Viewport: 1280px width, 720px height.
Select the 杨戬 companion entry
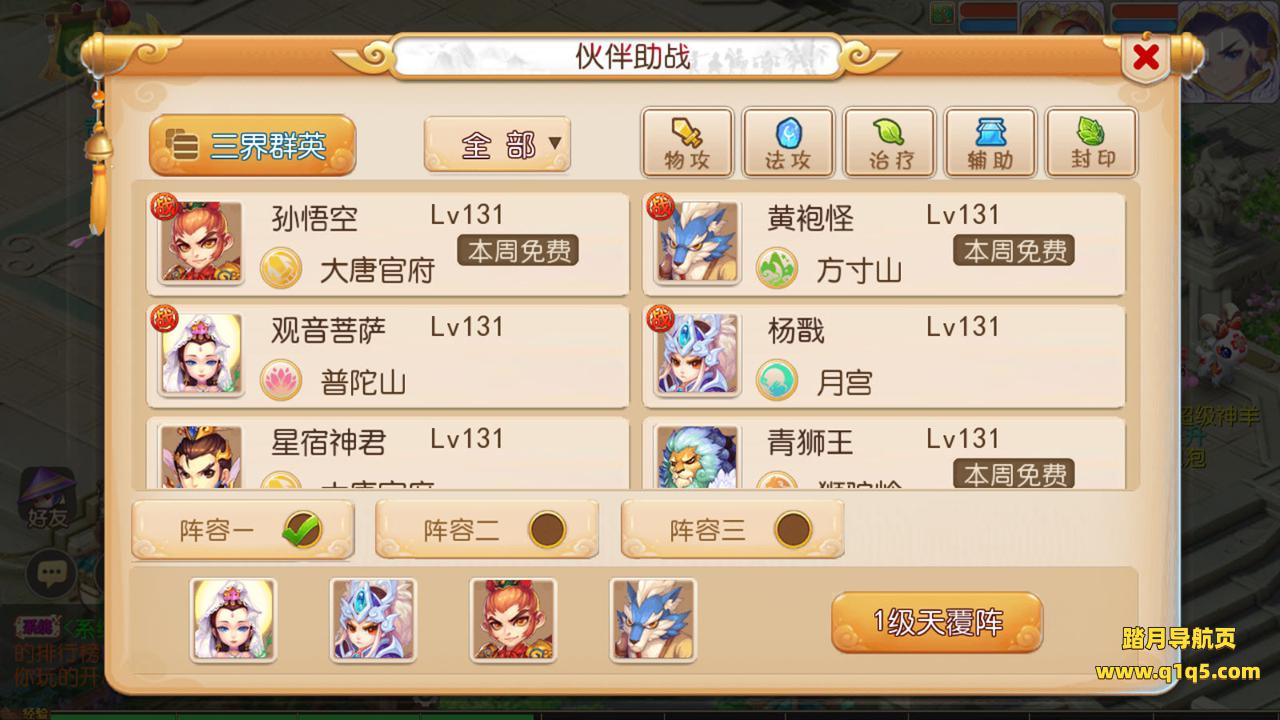pos(884,355)
